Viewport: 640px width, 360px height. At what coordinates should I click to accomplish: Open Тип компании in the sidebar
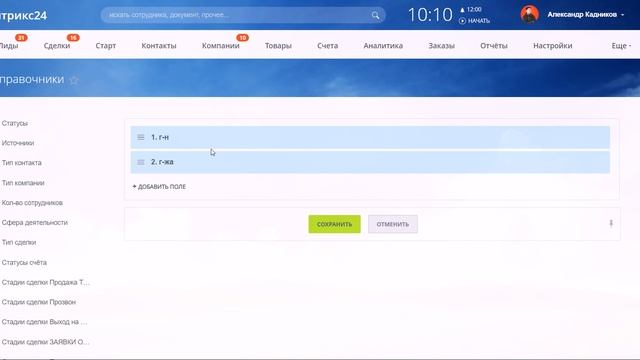click(23, 183)
